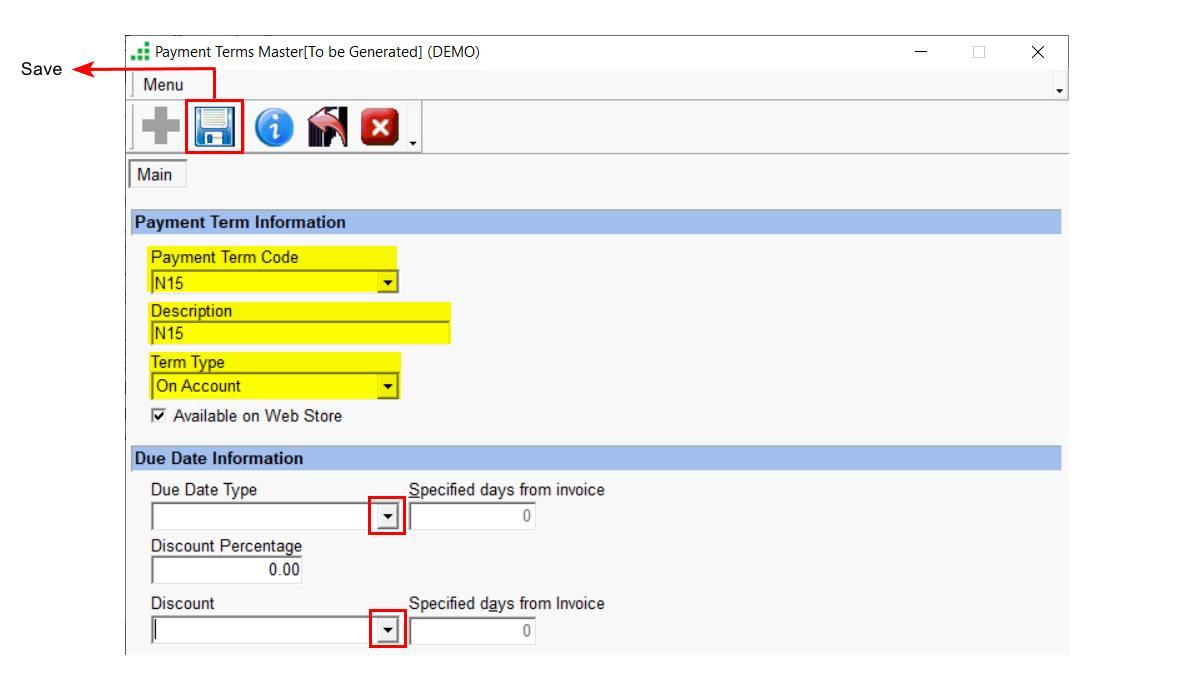Expand the Due Date Type dropdown
This screenshot has width=1185, height=682.
click(x=387, y=517)
